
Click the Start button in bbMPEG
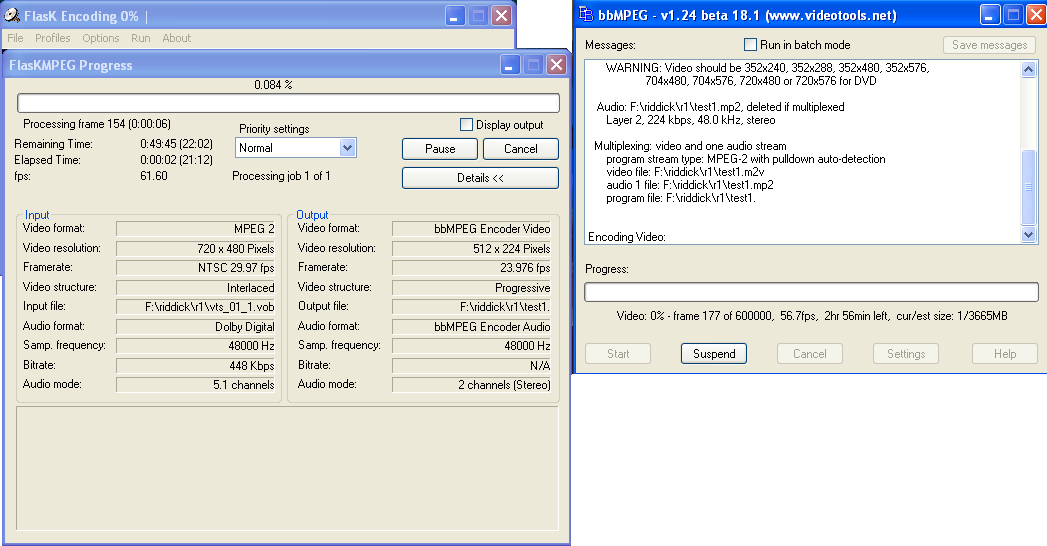click(x=618, y=354)
